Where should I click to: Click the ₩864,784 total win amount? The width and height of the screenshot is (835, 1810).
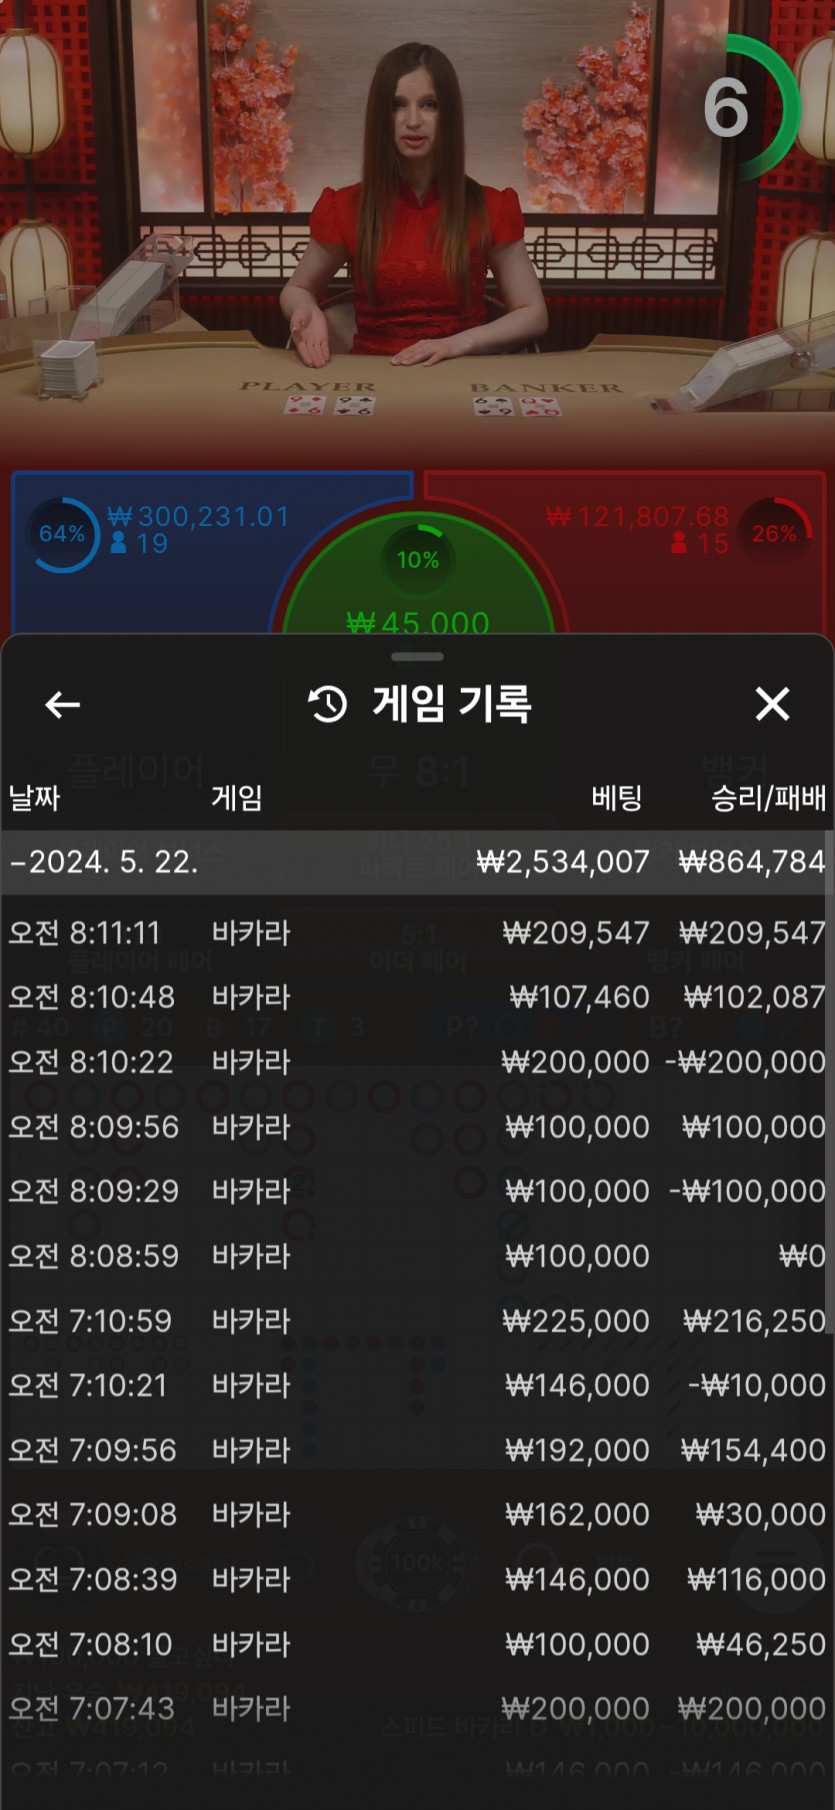[x=752, y=862]
